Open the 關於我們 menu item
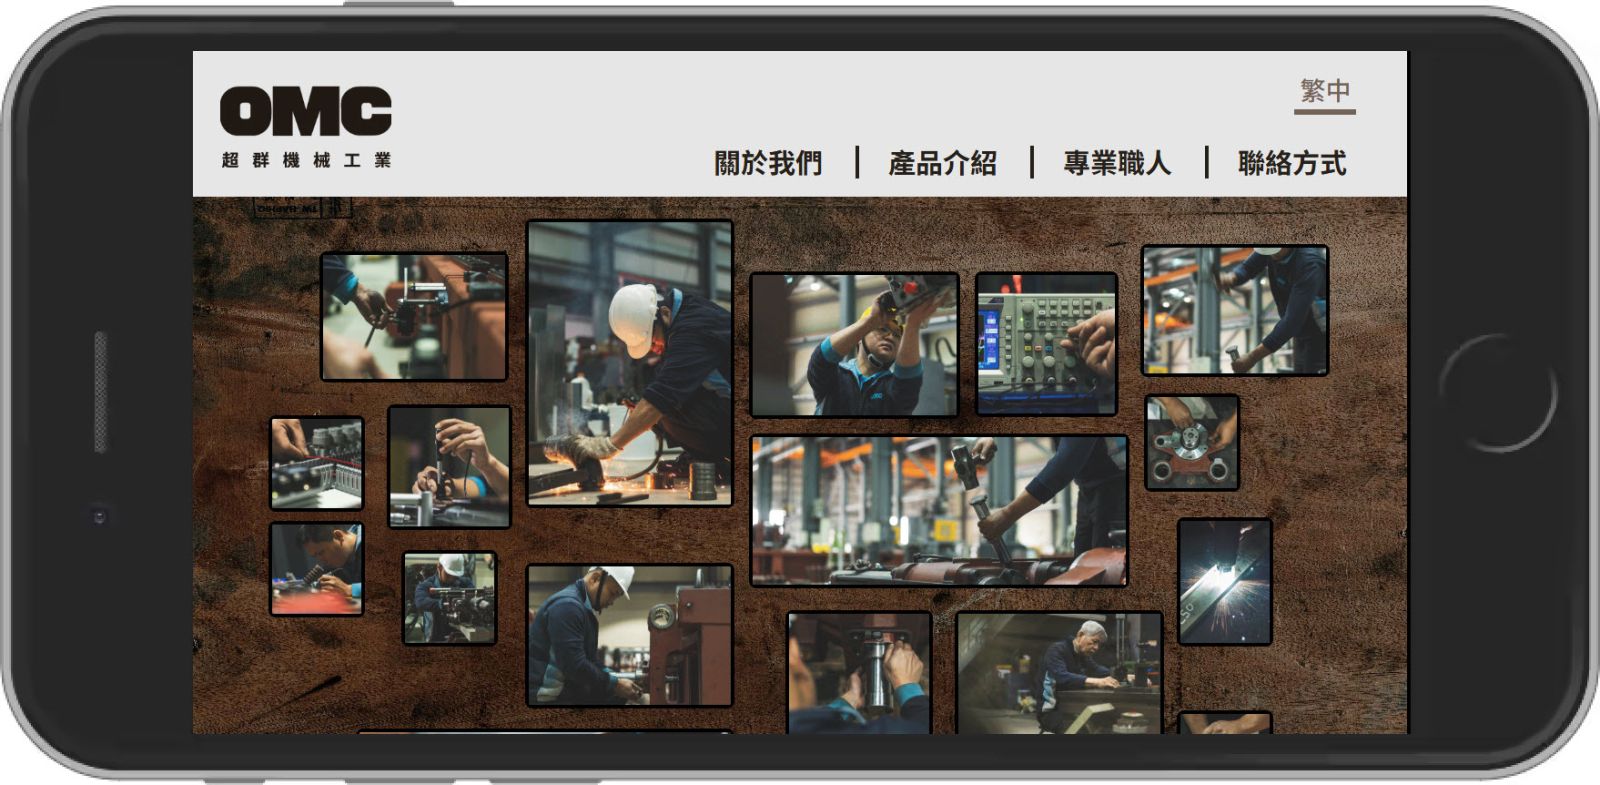Viewport: 1600px width, 785px height. coord(768,163)
